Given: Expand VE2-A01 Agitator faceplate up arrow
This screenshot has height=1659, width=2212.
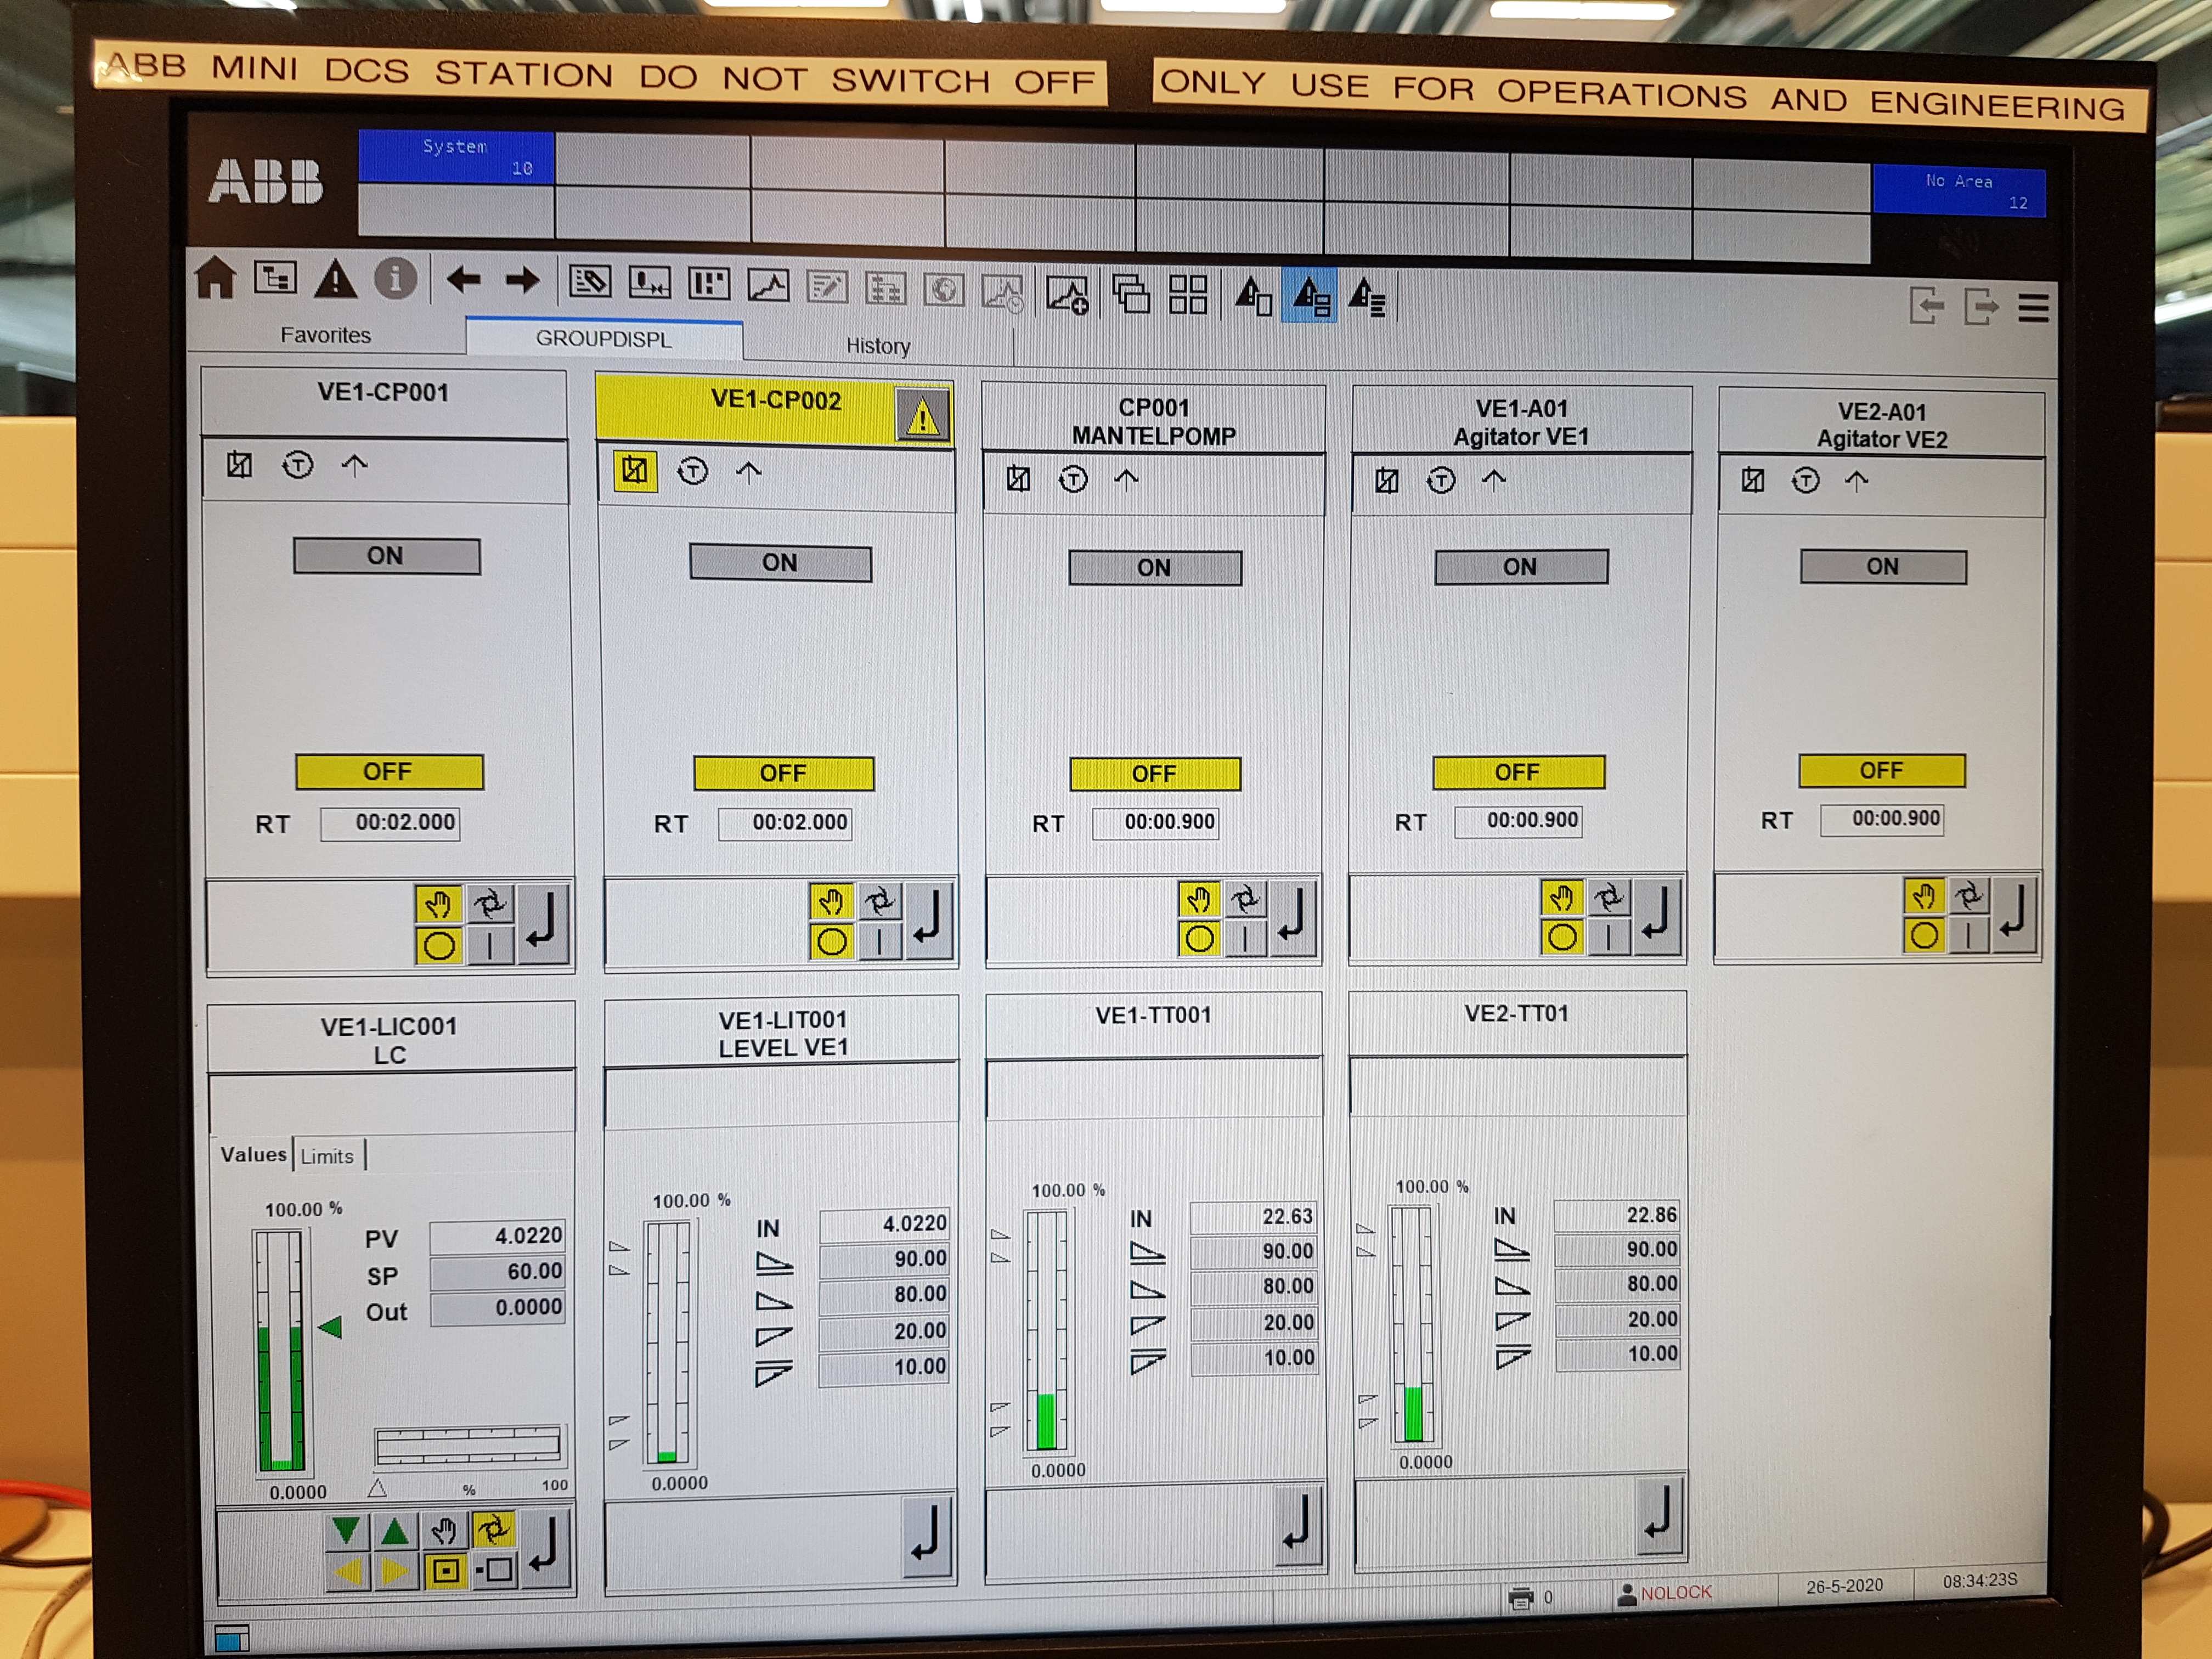Looking at the screenshot, I should click(1857, 482).
